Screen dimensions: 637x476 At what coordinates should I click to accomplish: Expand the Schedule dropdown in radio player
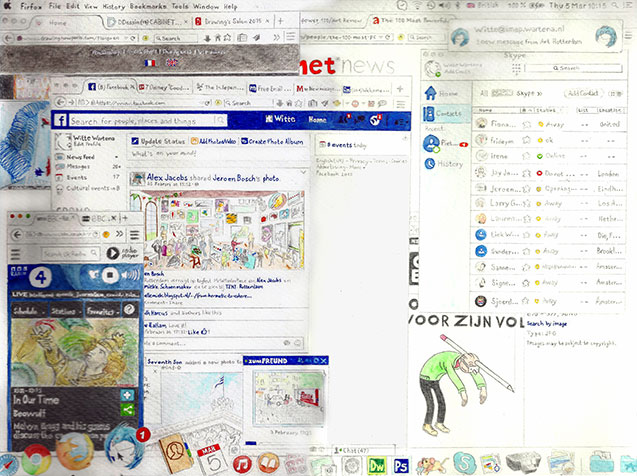29,312
